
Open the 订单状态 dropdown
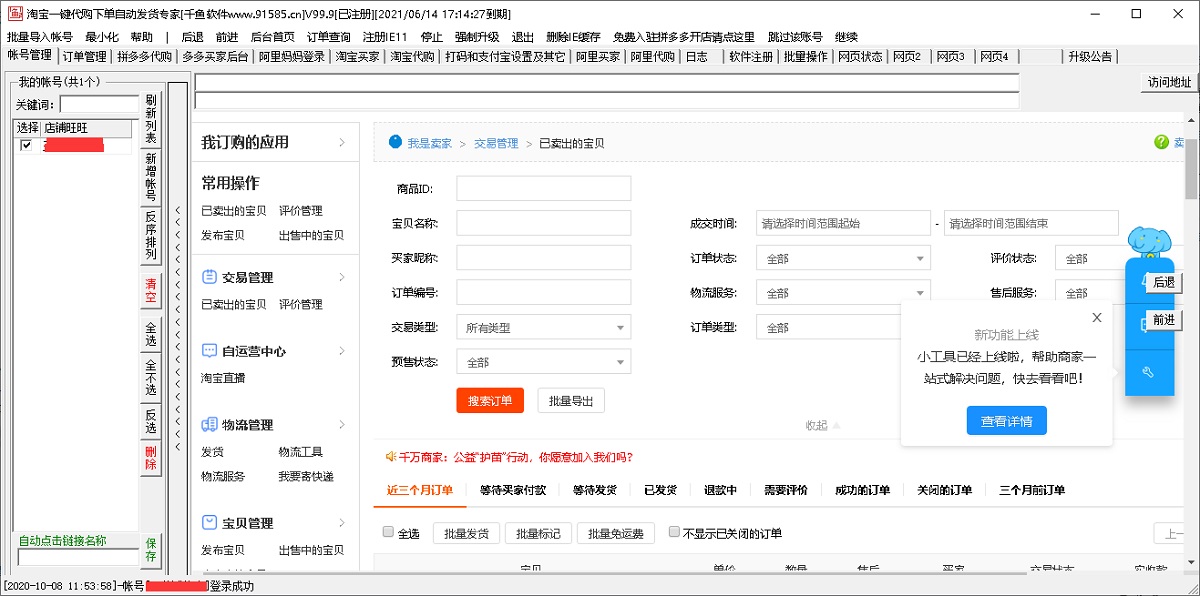pyautogui.click(x=844, y=259)
